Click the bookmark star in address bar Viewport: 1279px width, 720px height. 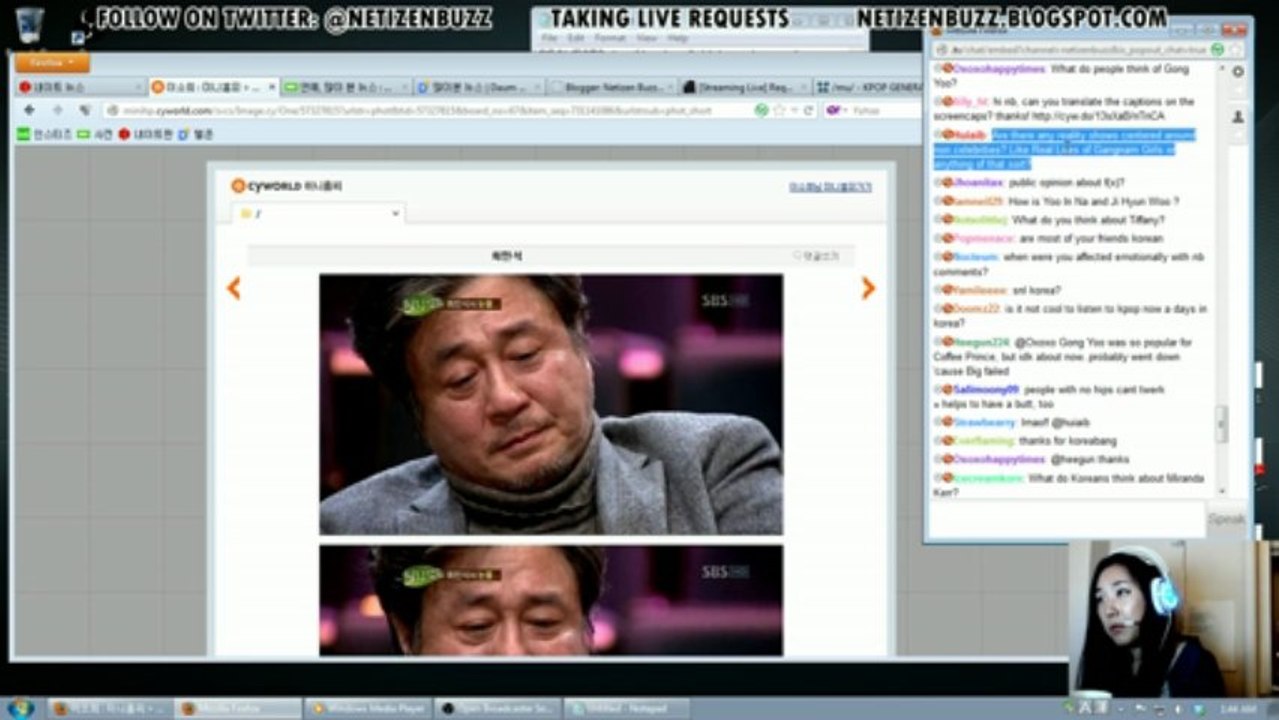pos(779,110)
